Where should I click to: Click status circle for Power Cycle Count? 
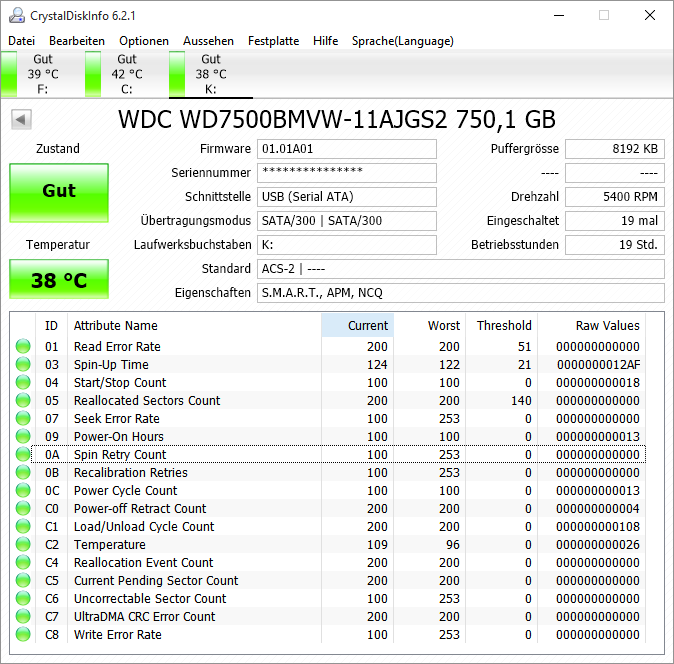pyautogui.click(x=23, y=490)
